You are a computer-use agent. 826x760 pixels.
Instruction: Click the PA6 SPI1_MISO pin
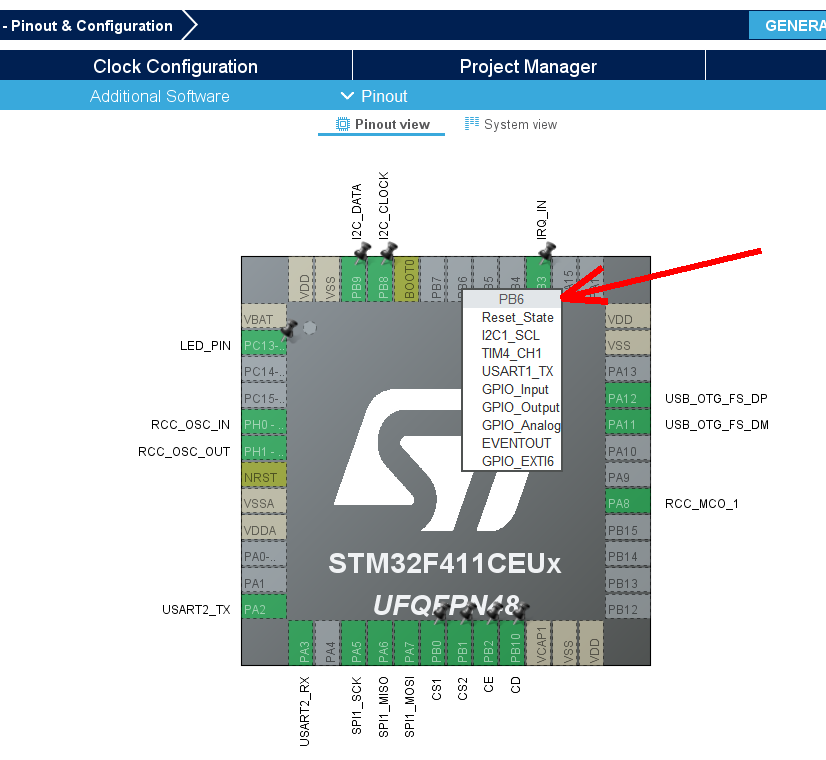pos(382,643)
